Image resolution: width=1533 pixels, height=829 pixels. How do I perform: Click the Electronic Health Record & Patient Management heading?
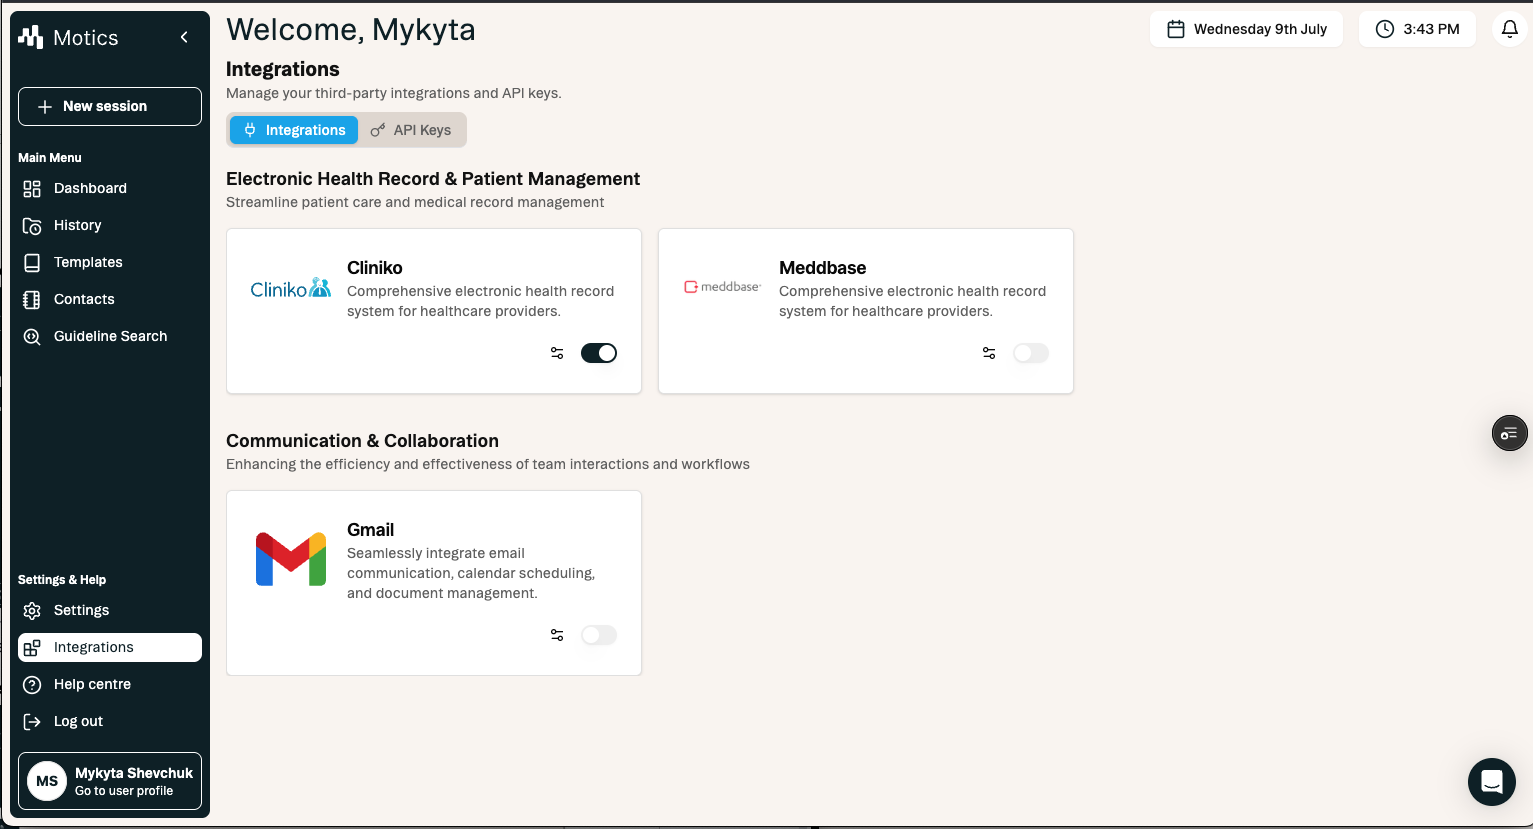click(x=433, y=179)
